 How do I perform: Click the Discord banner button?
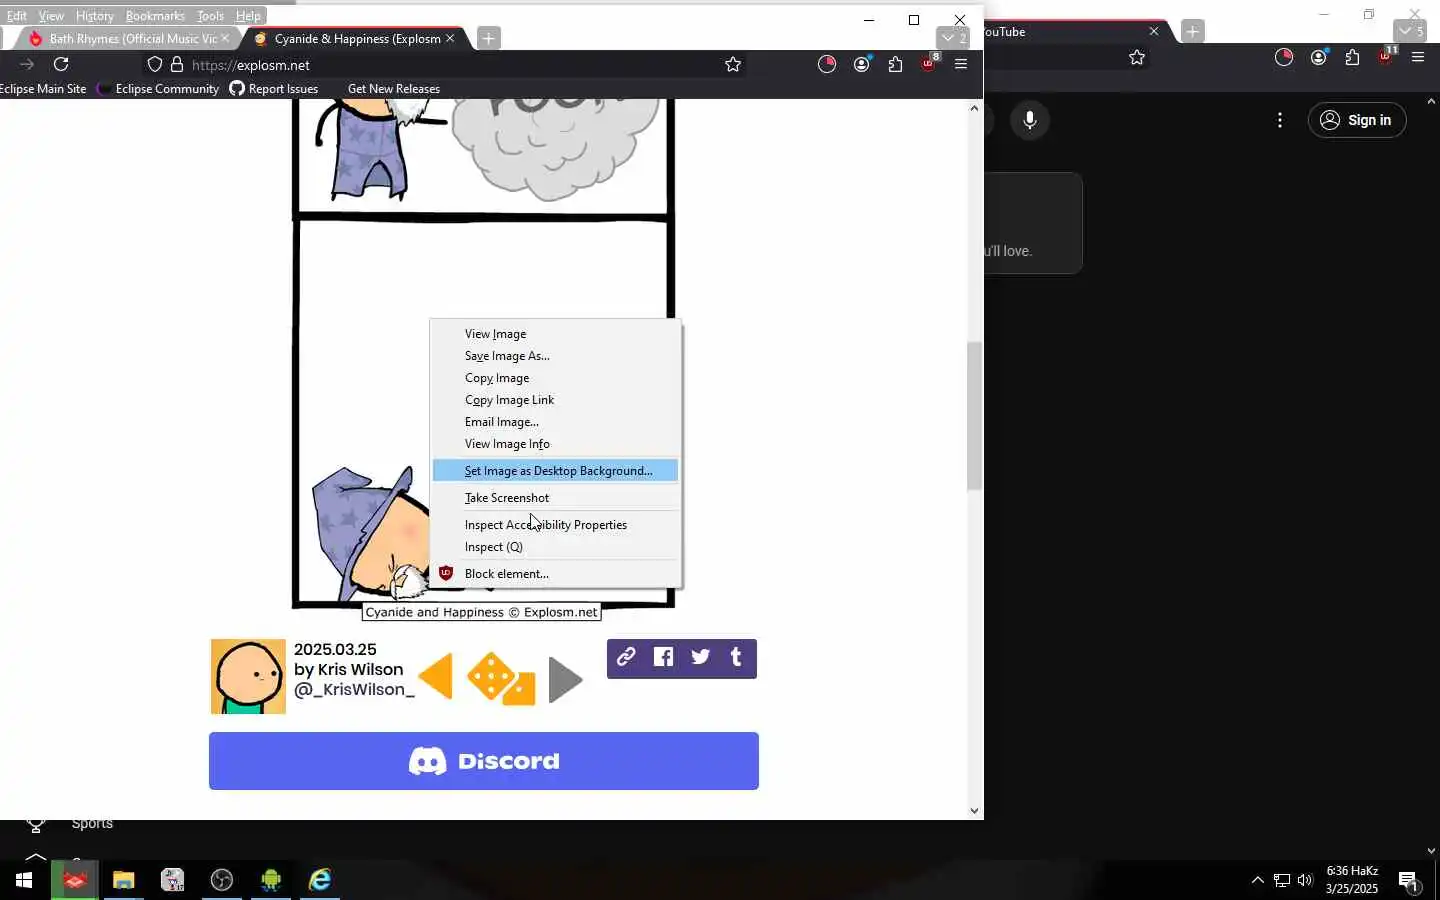point(484,761)
